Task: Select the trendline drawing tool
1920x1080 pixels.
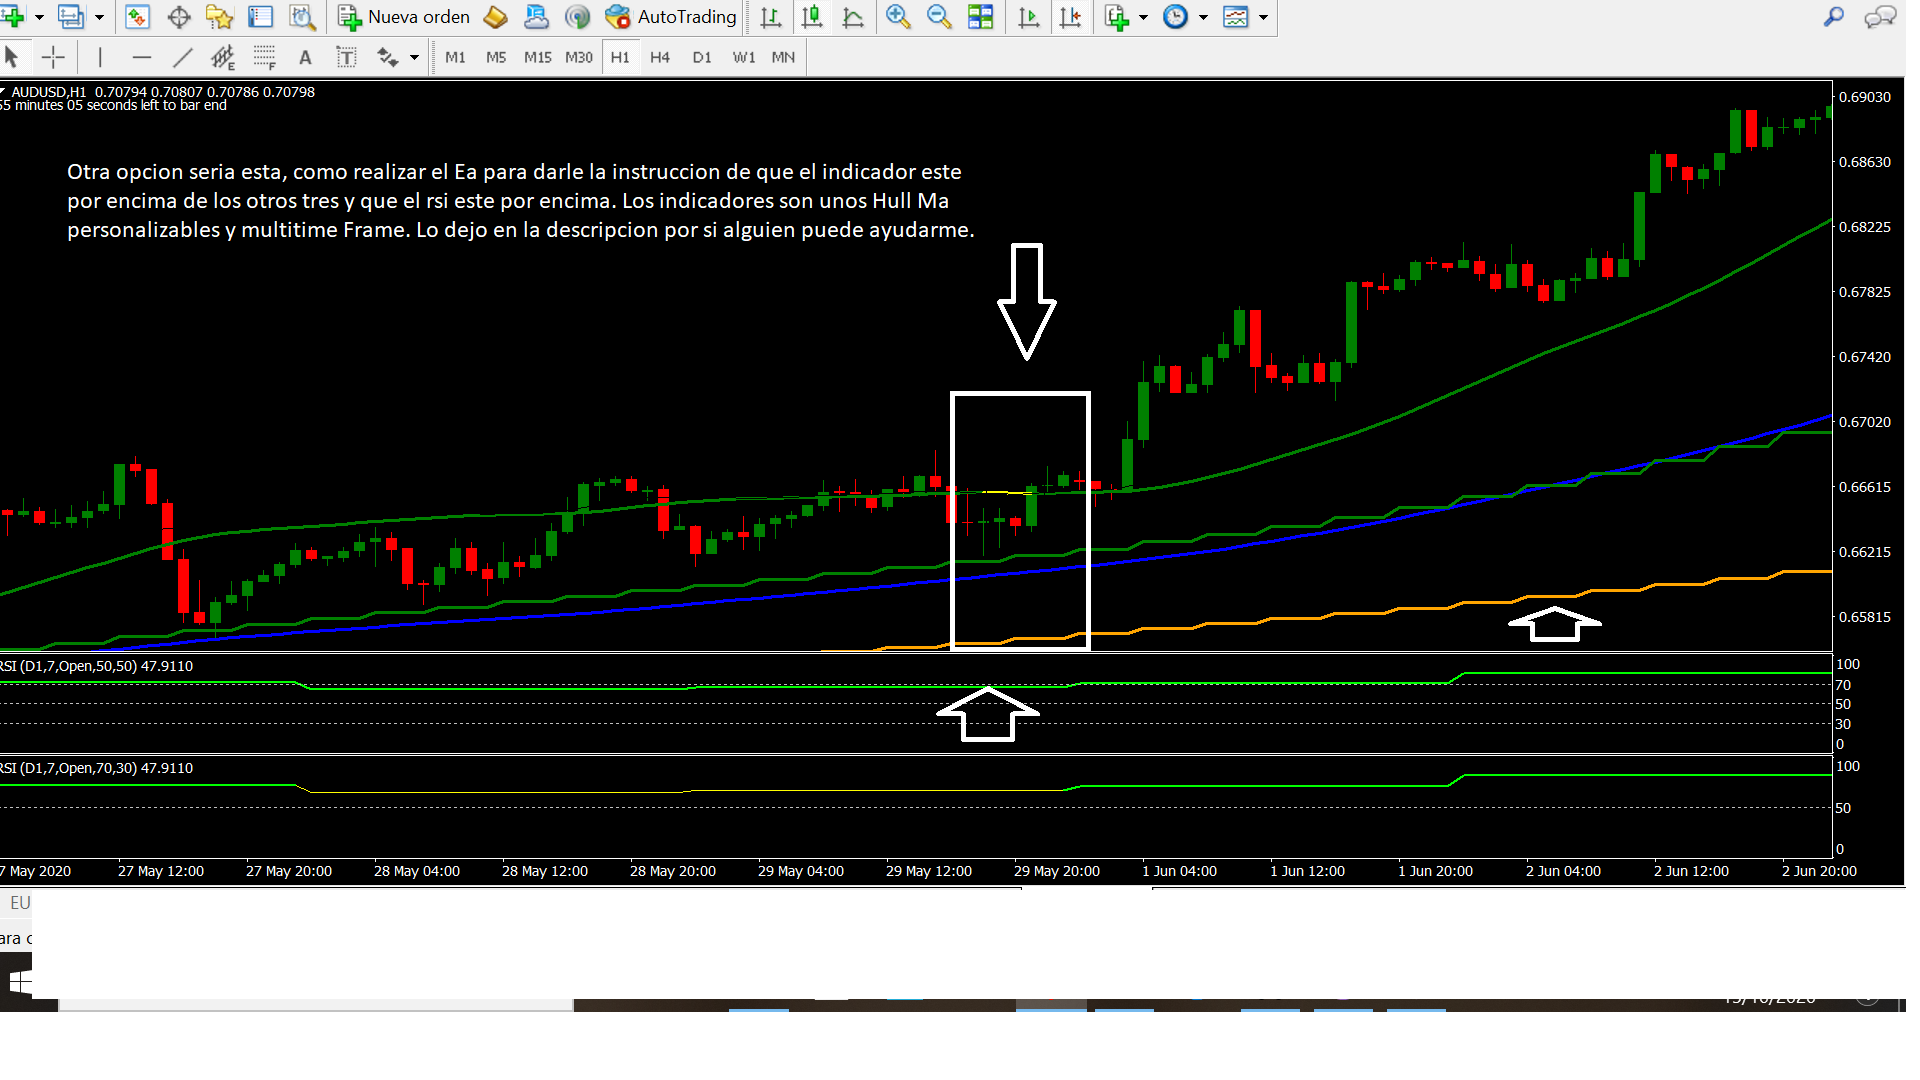Action: coord(182,57)
